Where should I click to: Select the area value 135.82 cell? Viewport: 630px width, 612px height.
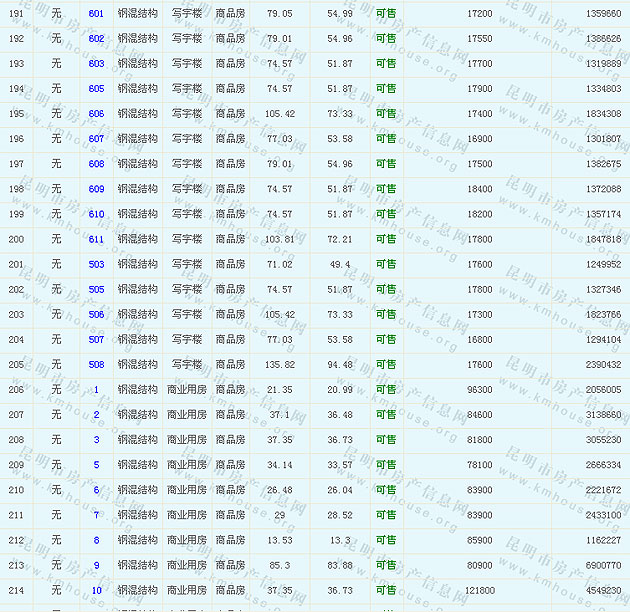pos(279,365)
